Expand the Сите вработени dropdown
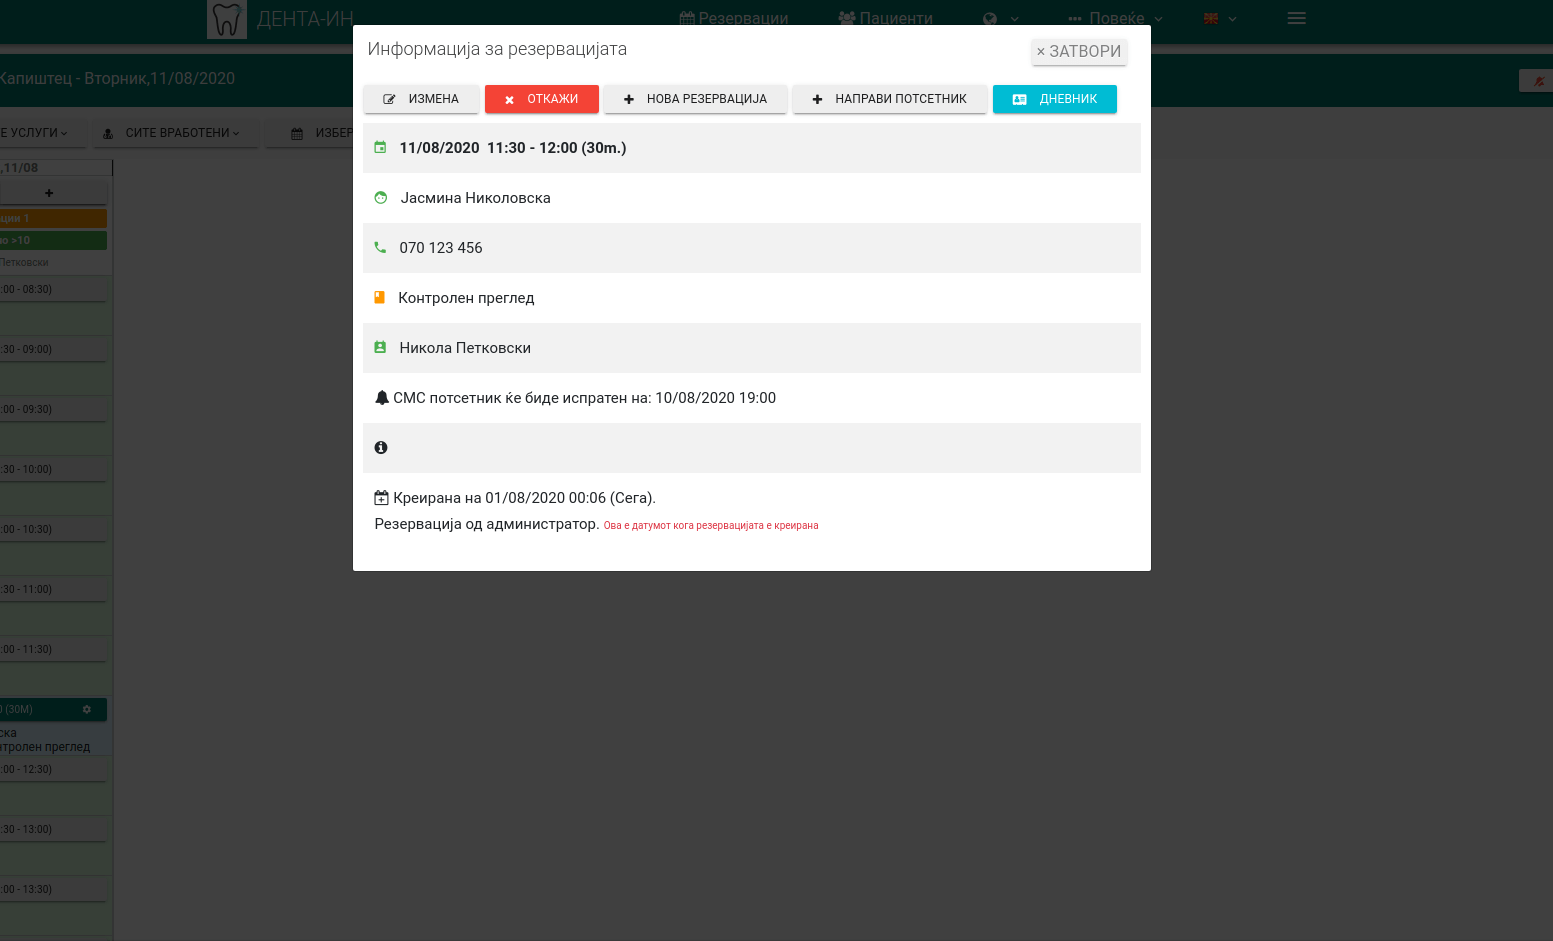Viewport: 1553px width, 941px height. click(x=176, y=133)
